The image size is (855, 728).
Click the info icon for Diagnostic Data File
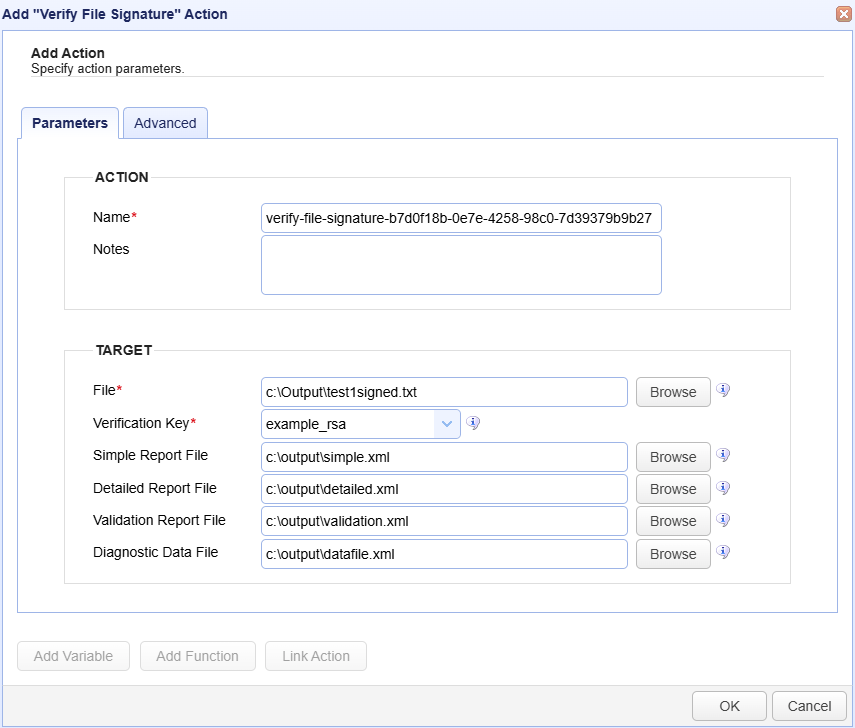723,552
